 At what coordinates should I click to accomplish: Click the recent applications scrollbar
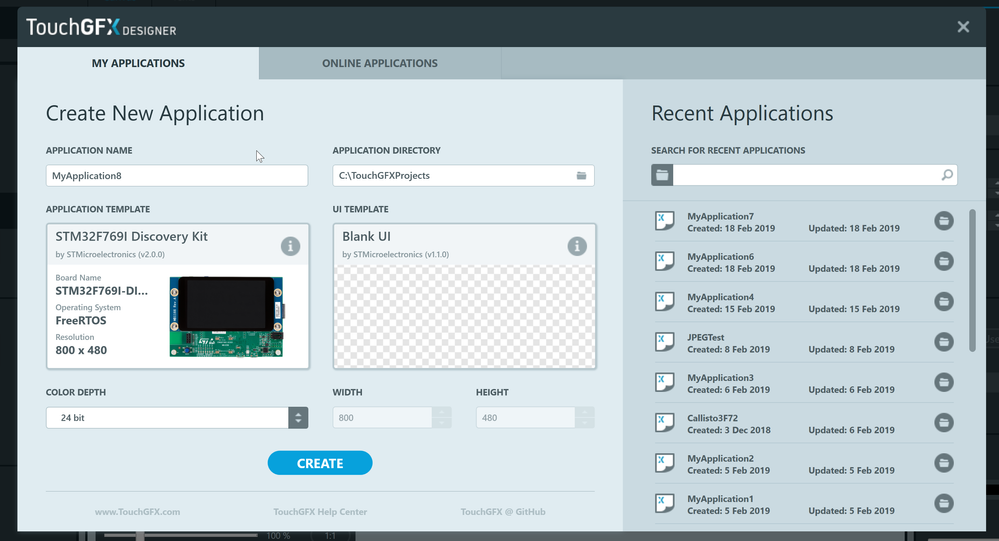point(972,280)
